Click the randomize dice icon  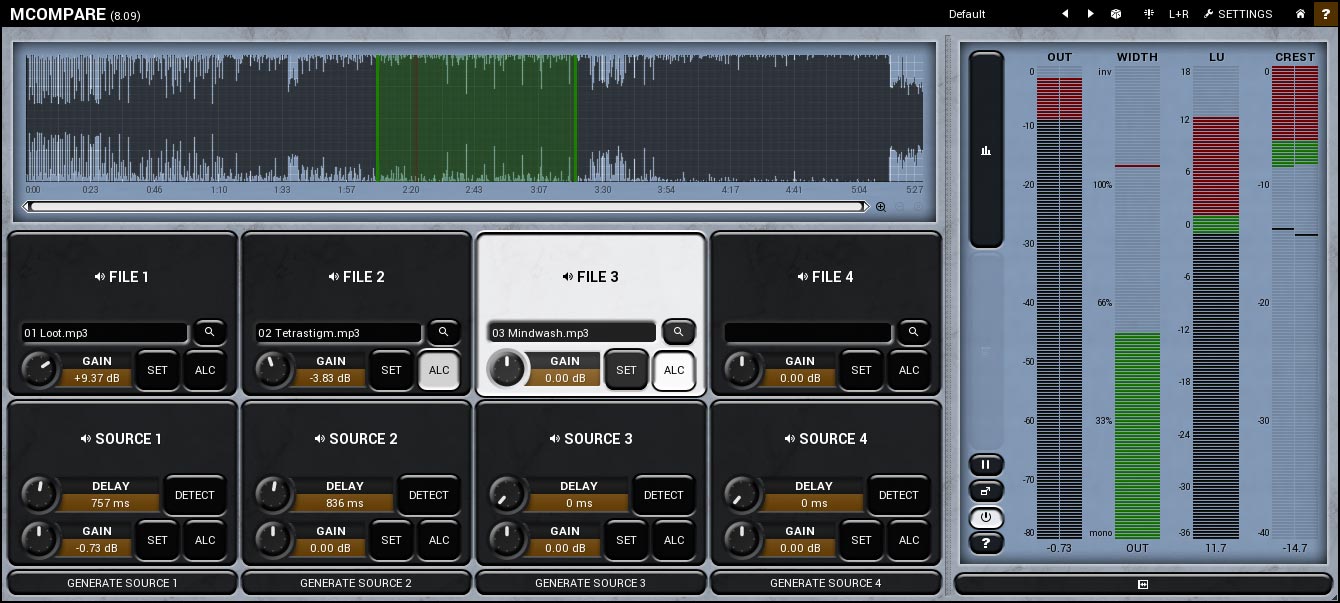(x=1116, y=14)
